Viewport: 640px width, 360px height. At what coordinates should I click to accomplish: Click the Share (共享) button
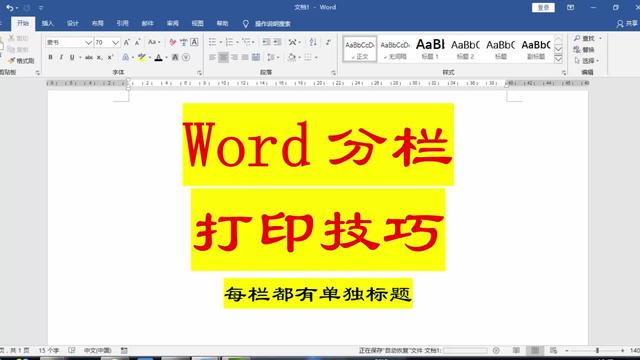[x=628, y=24]
